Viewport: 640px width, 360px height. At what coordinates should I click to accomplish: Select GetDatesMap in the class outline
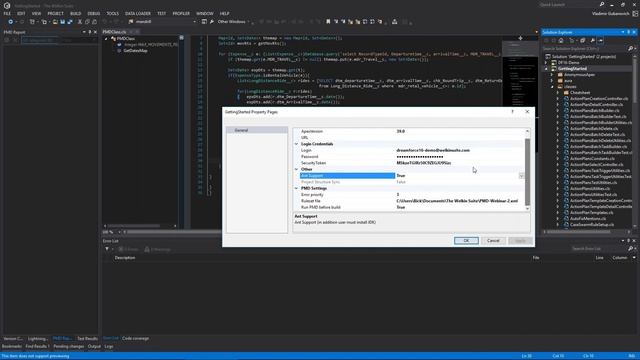135,51
